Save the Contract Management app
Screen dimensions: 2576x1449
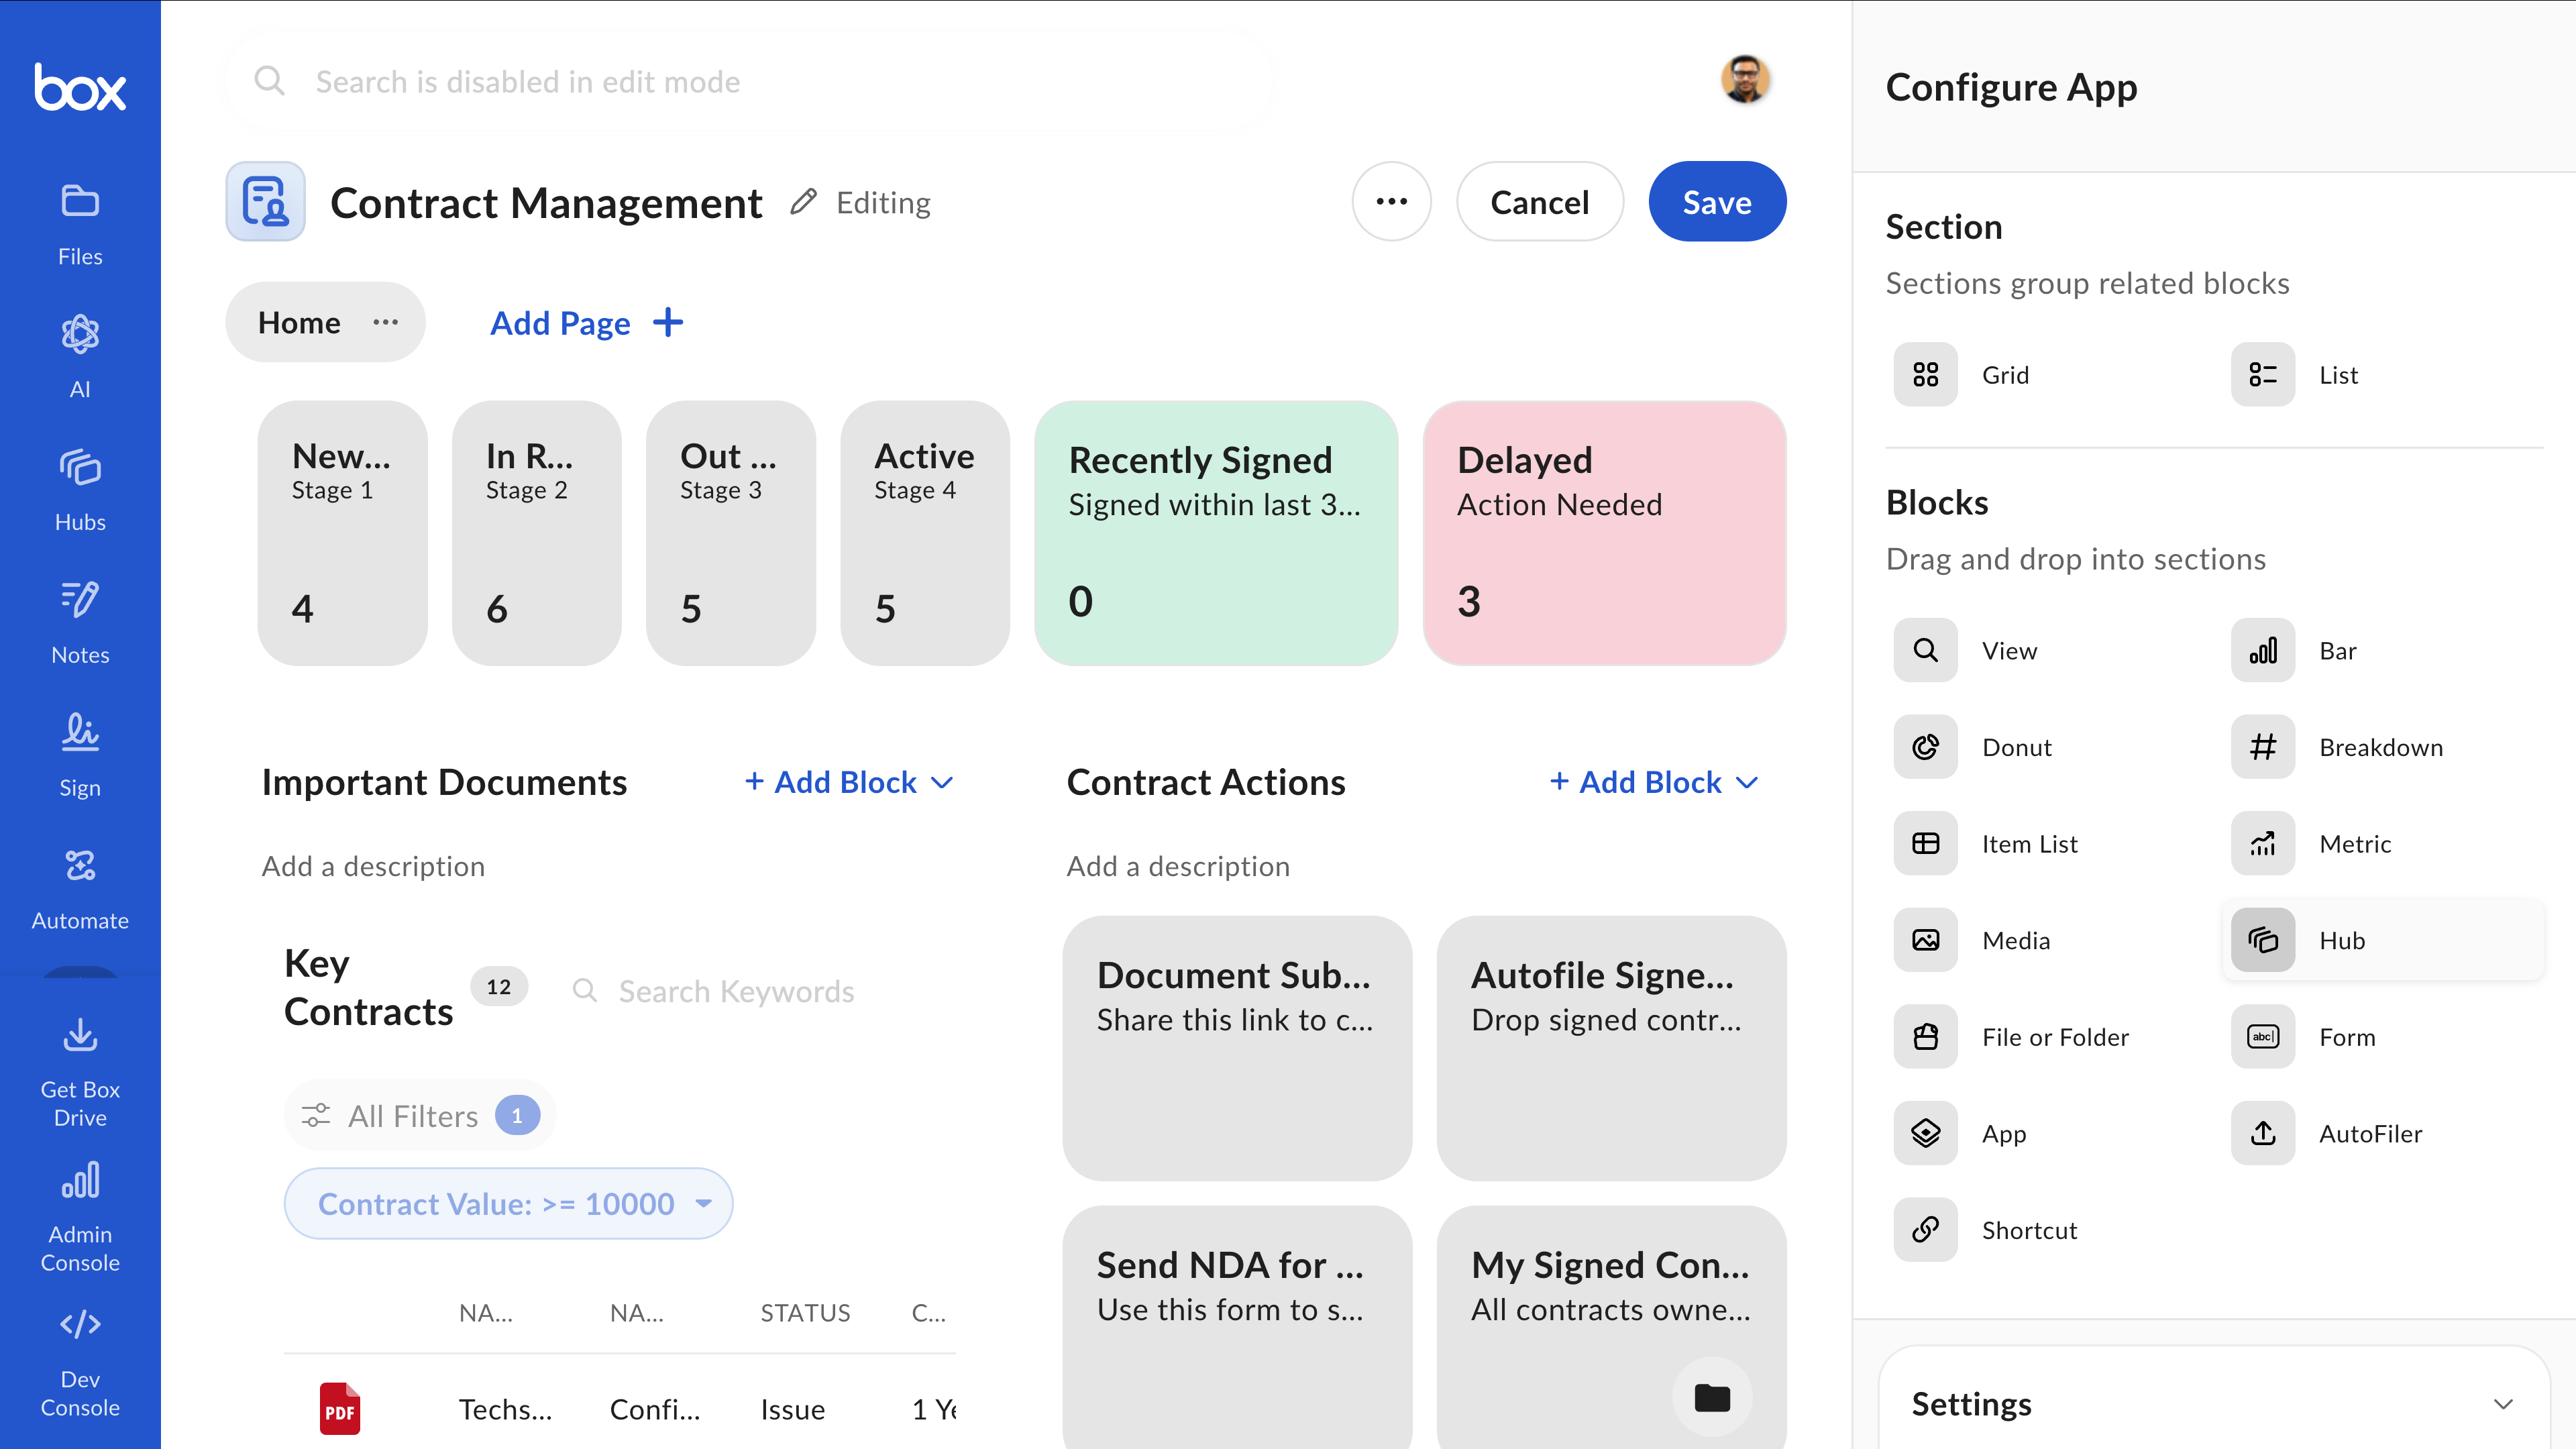click(1716, 202)
